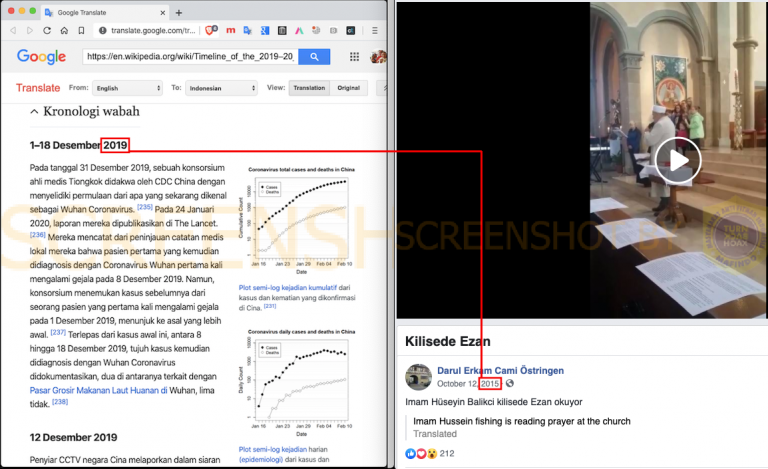Go forward with the browser forward arrow
This screenshot has height=469, width=768.
pyautogui.click(x=30, y=30)
